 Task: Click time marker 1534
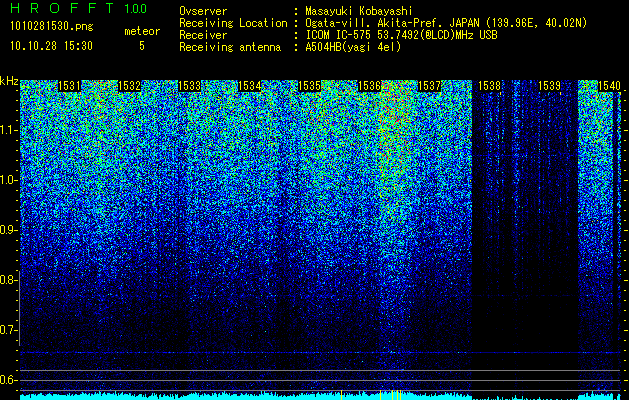pos(250,86)
